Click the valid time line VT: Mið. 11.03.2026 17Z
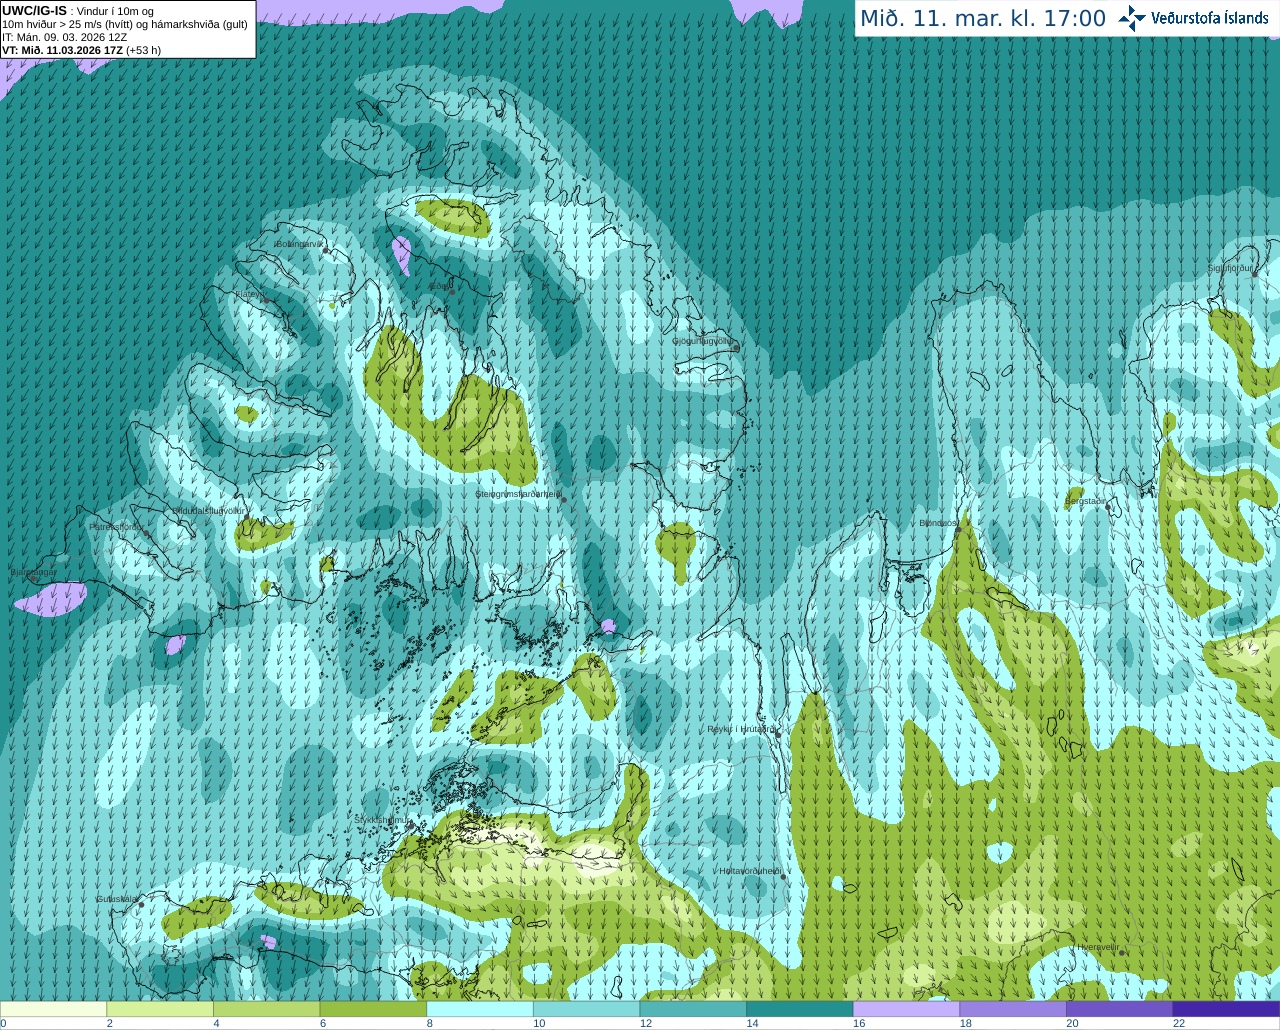The image size is (1280, 1030). point(62,50)
